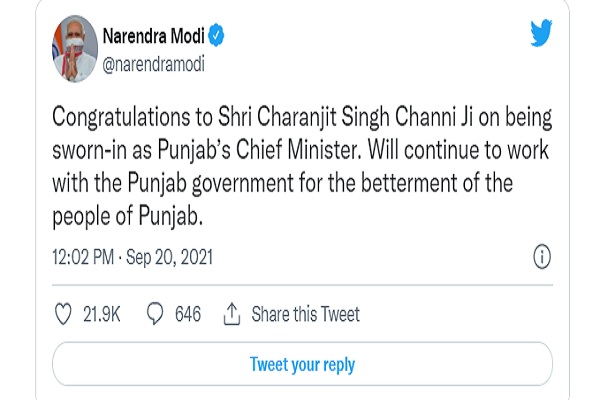Like the tweet with the heart icon
Image resolution: width=600 pixels, height=400 pixels.
pyautogui.click(x=63, y=314)
